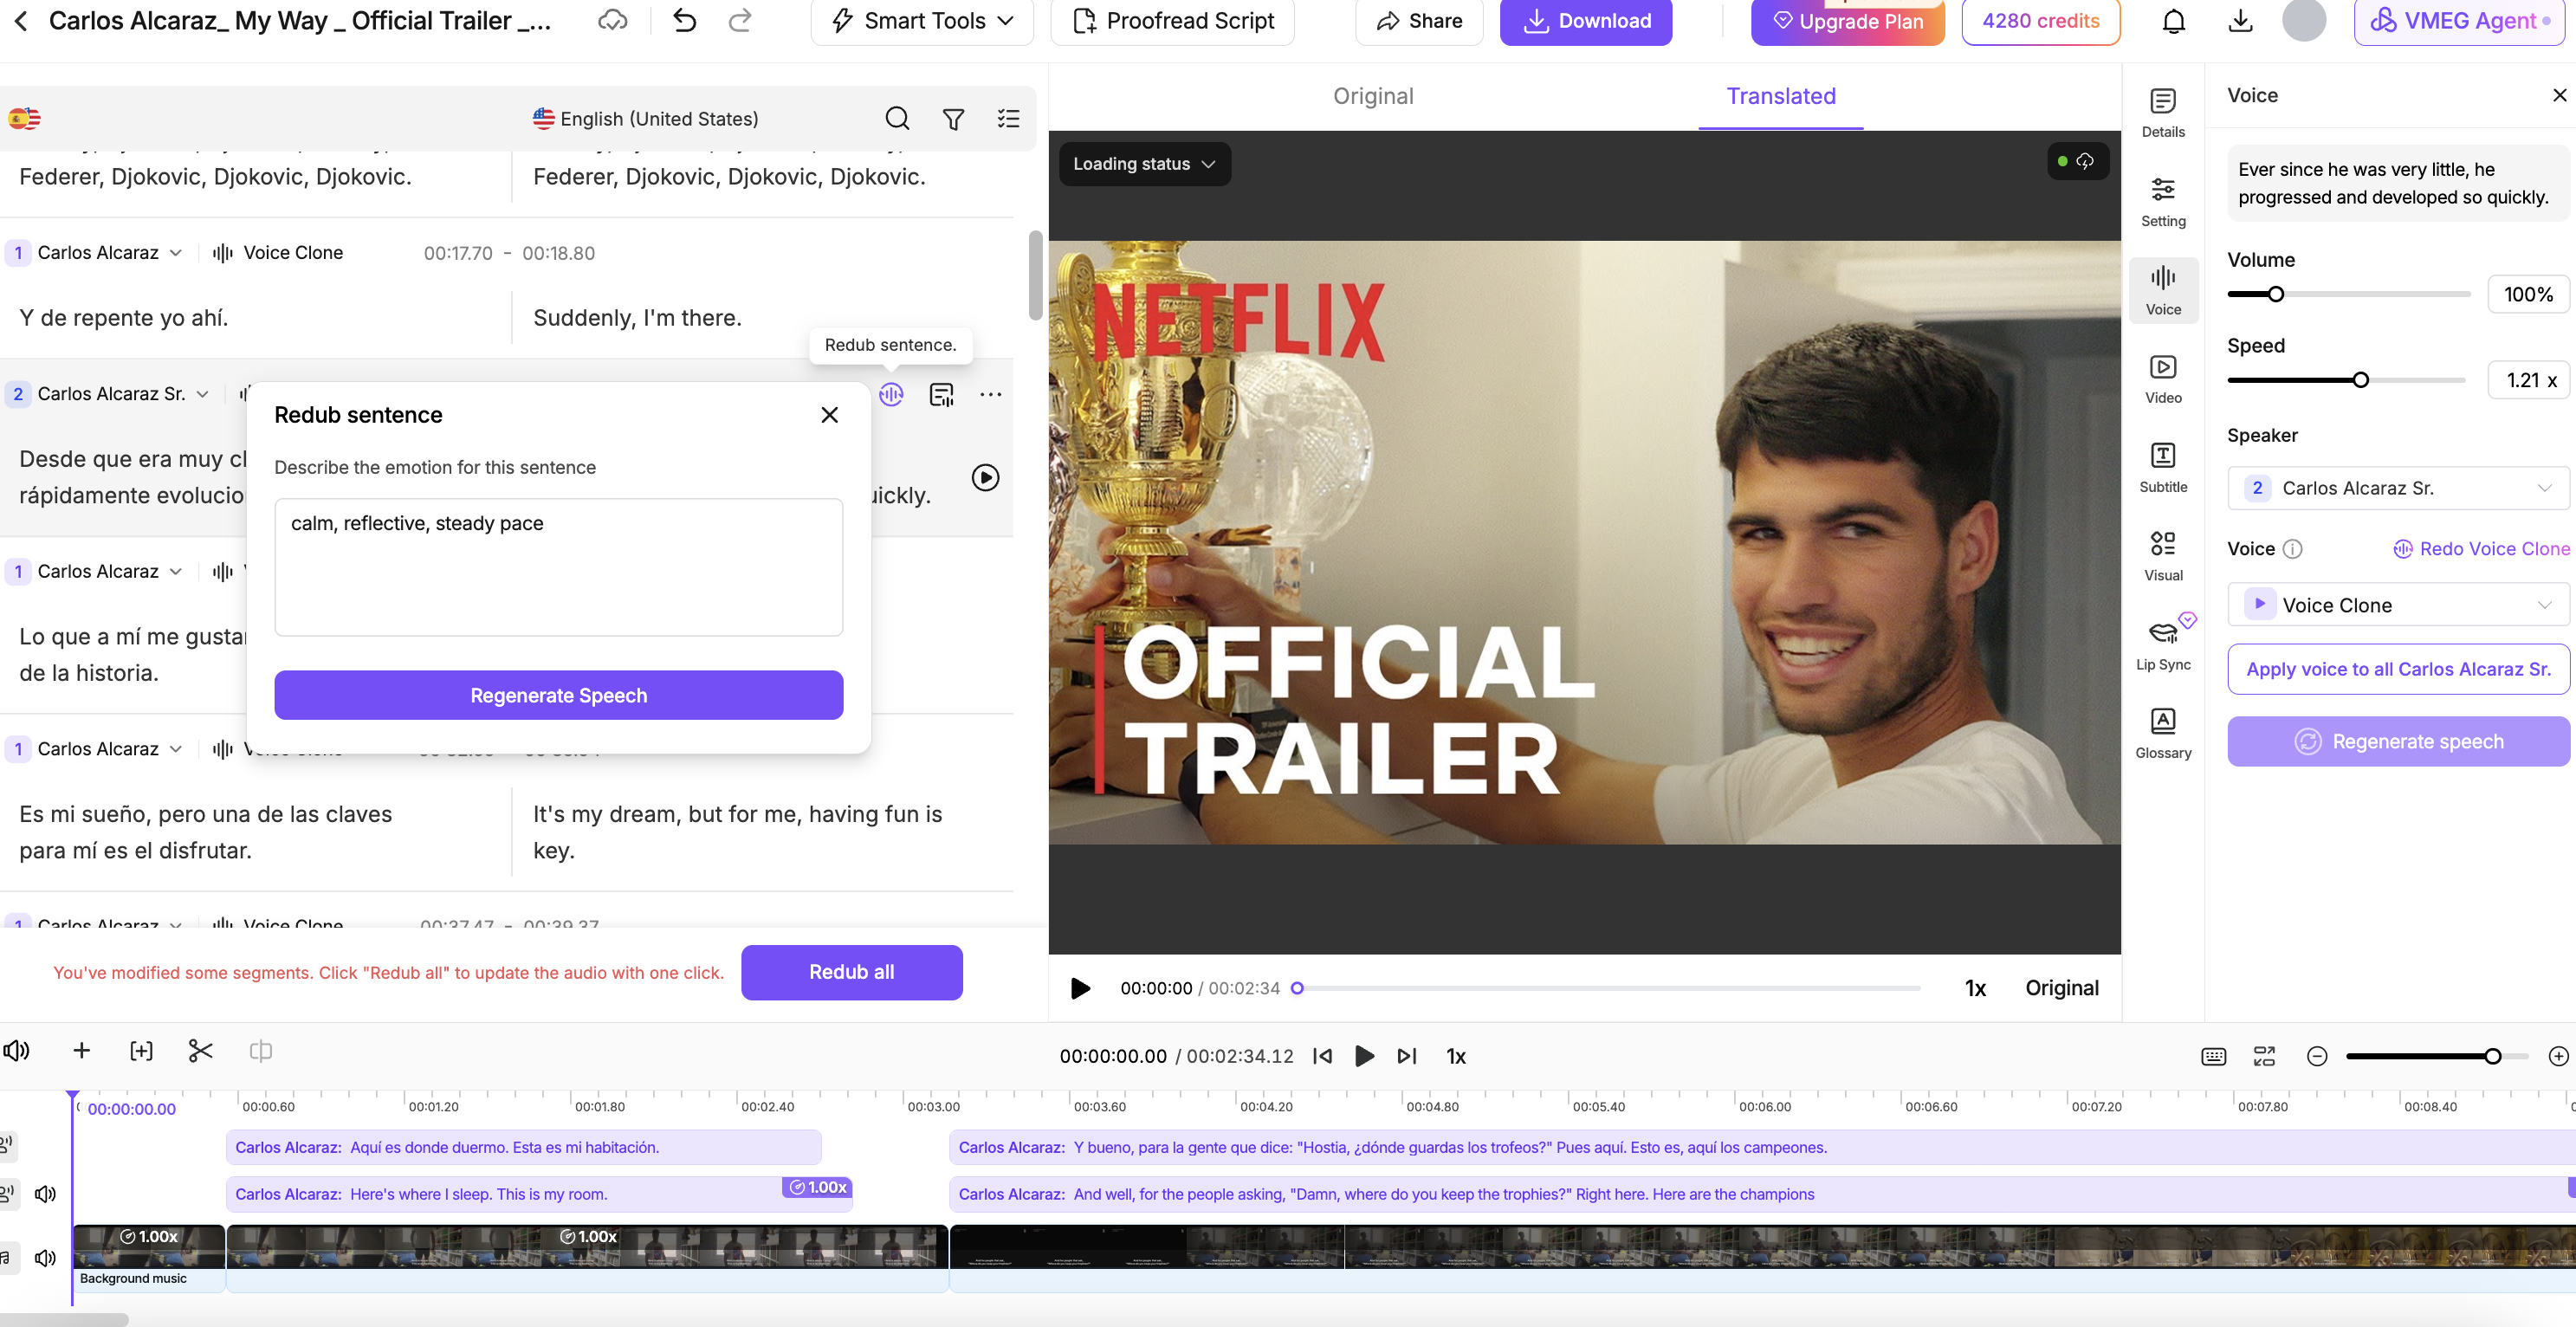Open the search icon in script panel
The width and height of the screenshot is (2576, 1327).
coord(897,119)
